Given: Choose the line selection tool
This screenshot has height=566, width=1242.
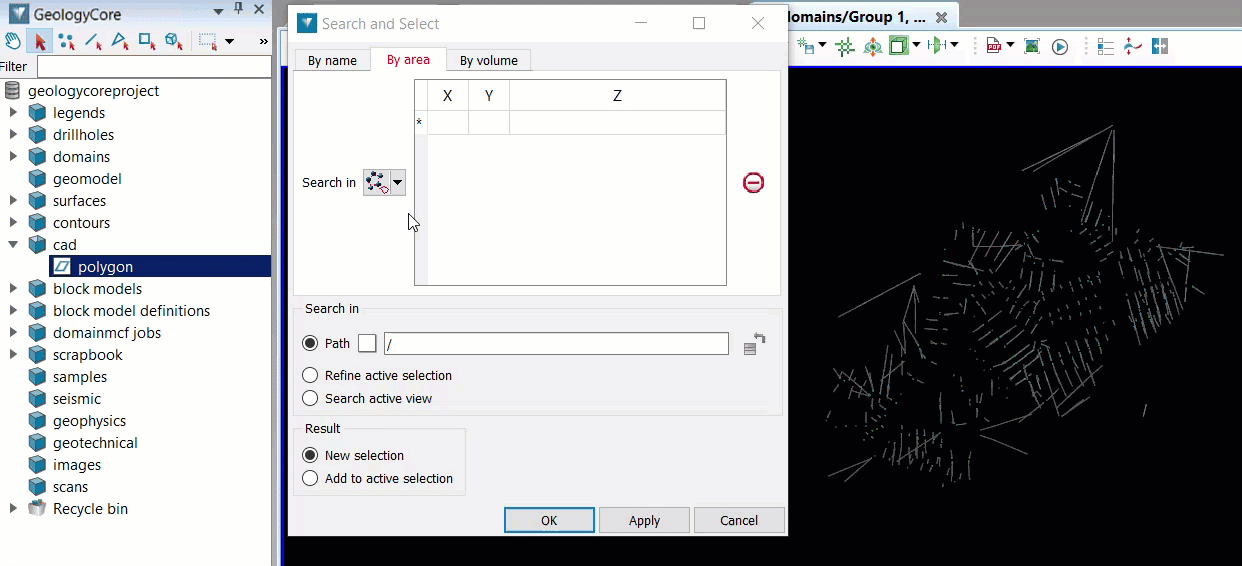Looking at the screenshot, I should coord(93,41).
